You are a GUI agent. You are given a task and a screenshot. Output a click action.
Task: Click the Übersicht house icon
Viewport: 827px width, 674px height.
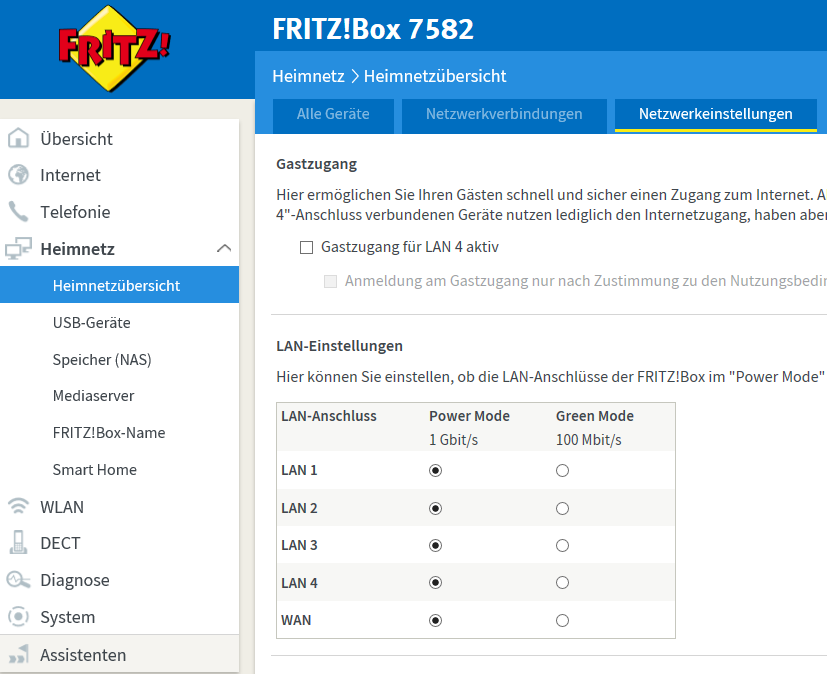pyautogui.click(x=18, y=138)
